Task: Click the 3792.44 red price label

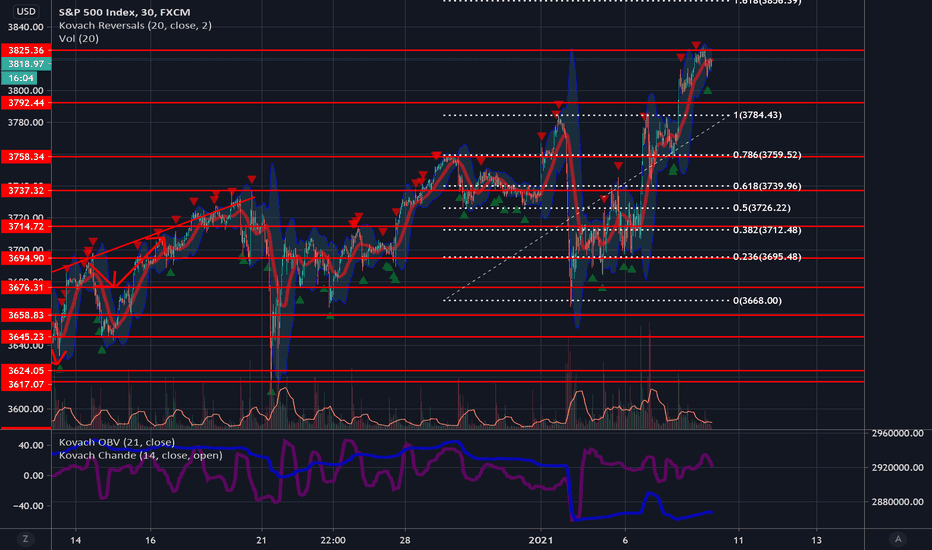Action: [26, 103]
